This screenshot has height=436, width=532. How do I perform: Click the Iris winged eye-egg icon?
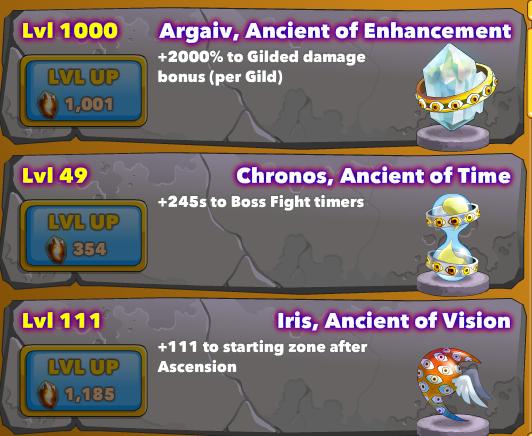tap(454, 392)
